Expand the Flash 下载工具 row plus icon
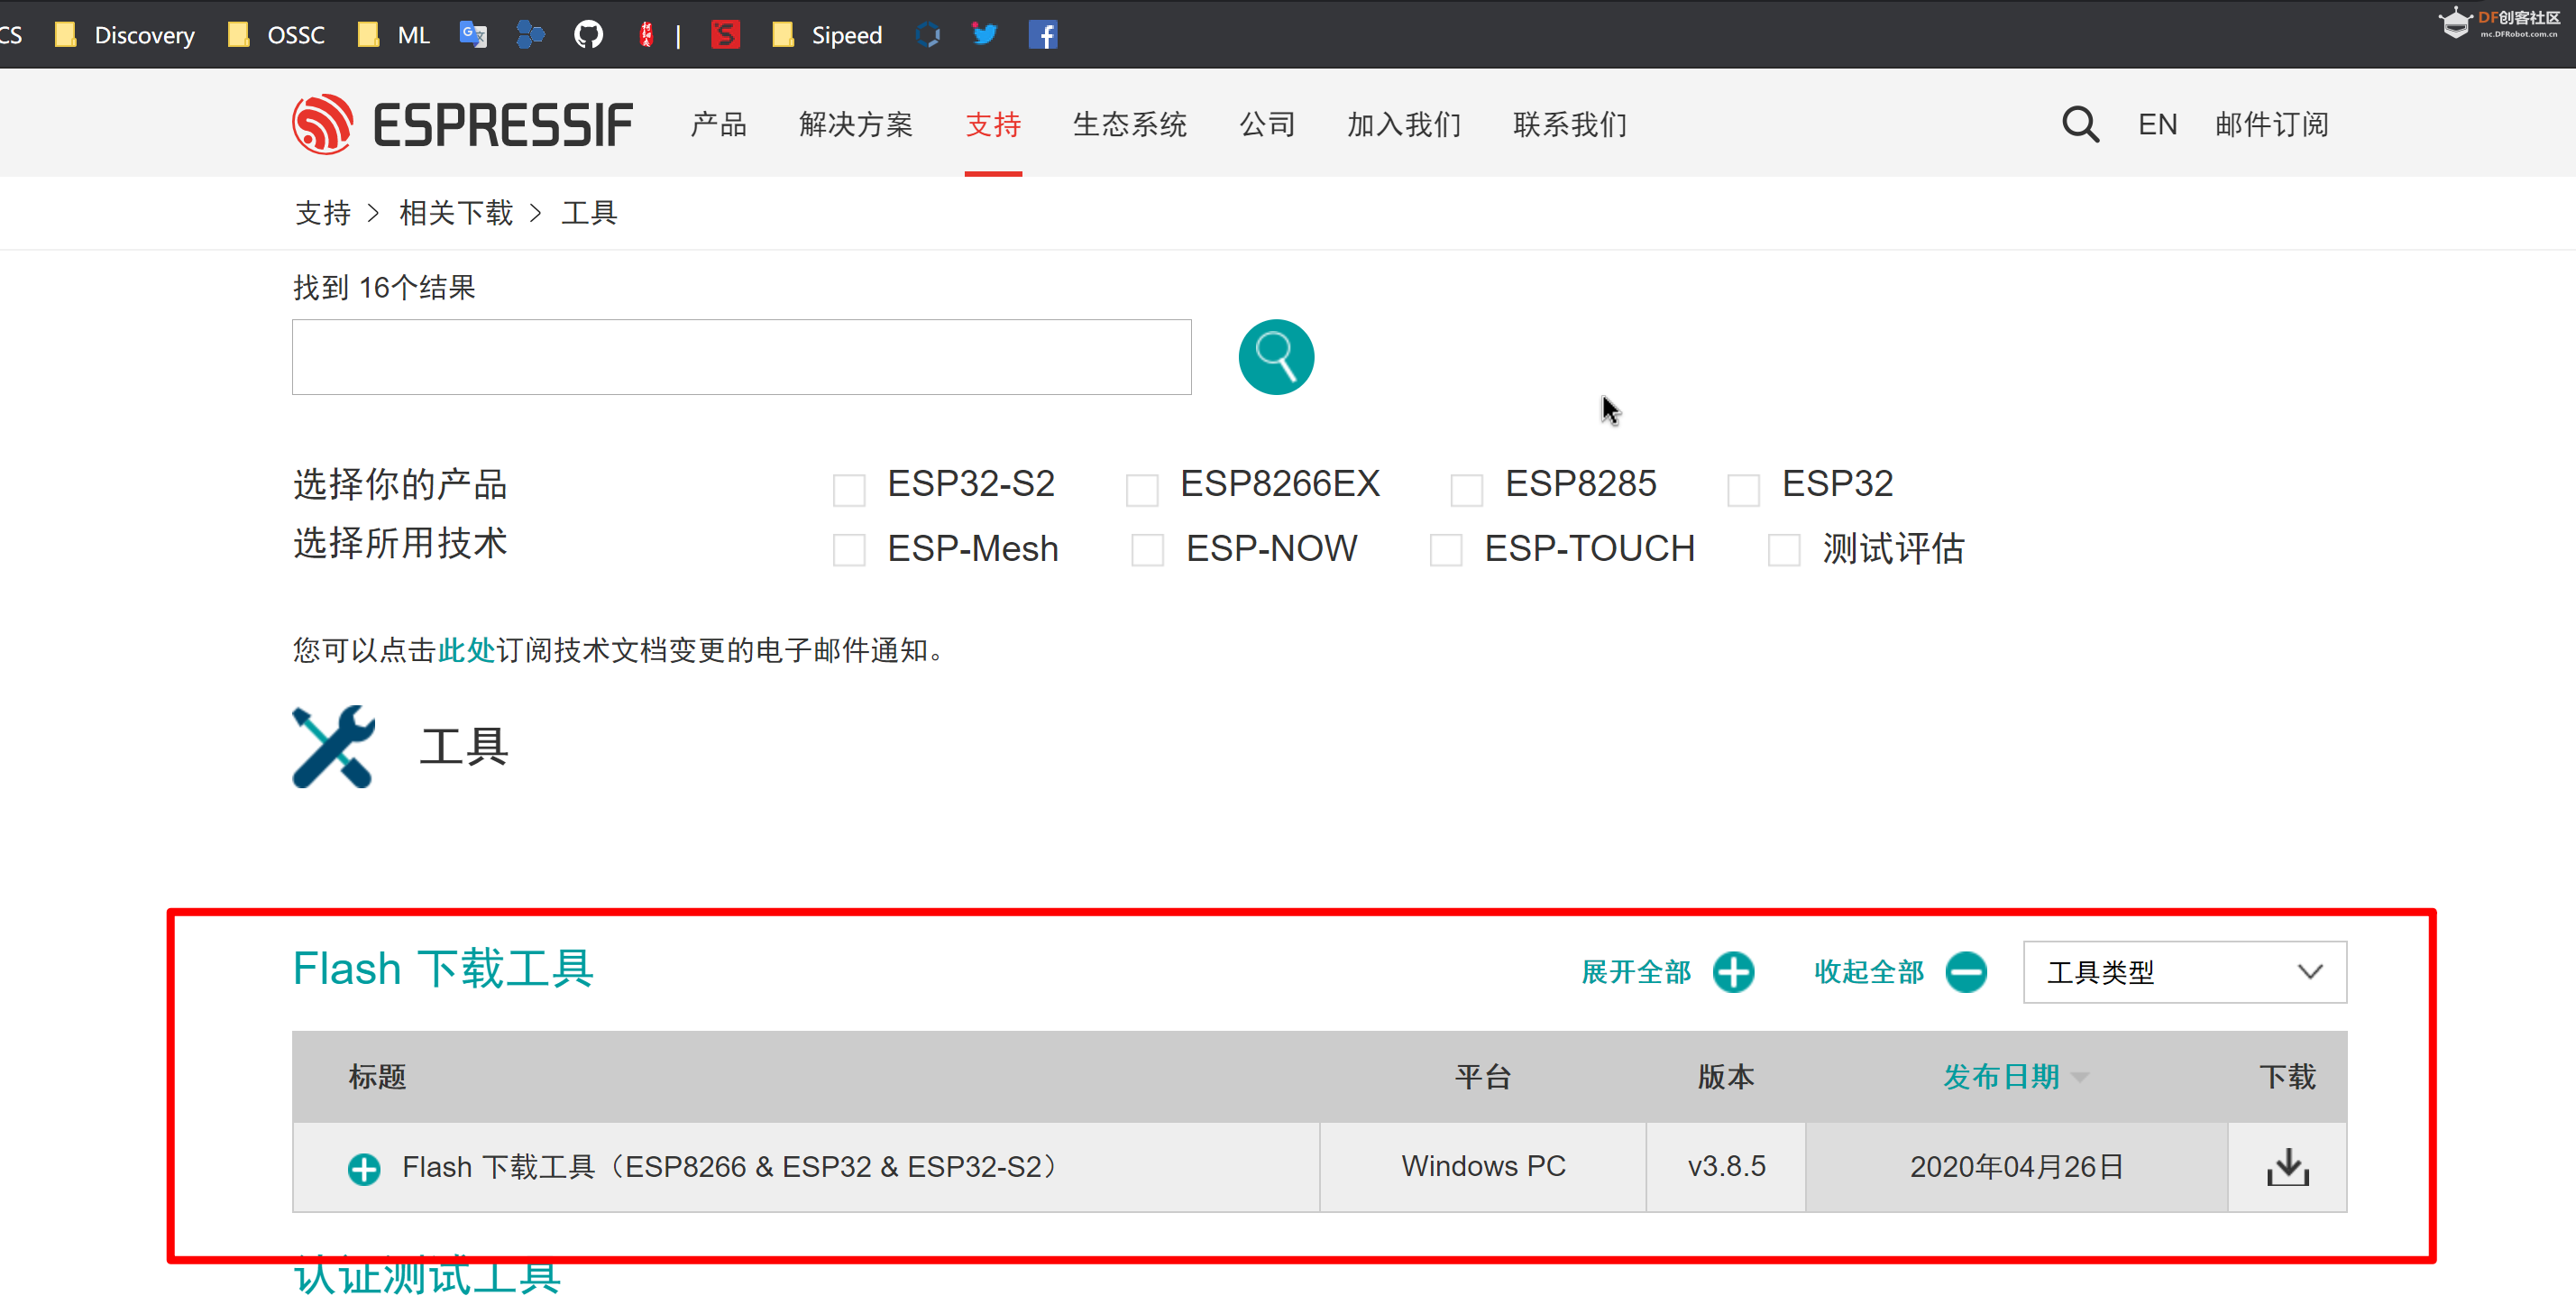 tap(364, 1168)
